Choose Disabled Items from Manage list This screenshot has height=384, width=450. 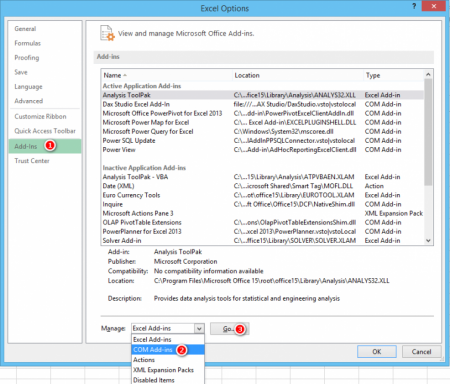click(168, 380)
